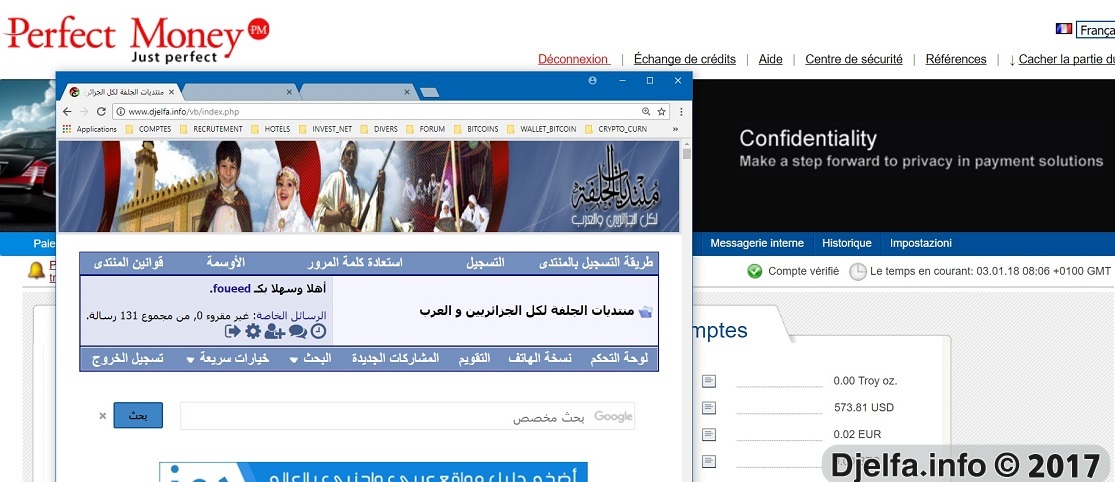The width and height of the screenshot is (1115, 482).
Task: Open the Applications shortcut in the bookmarks bar
Action: (90, 129)
